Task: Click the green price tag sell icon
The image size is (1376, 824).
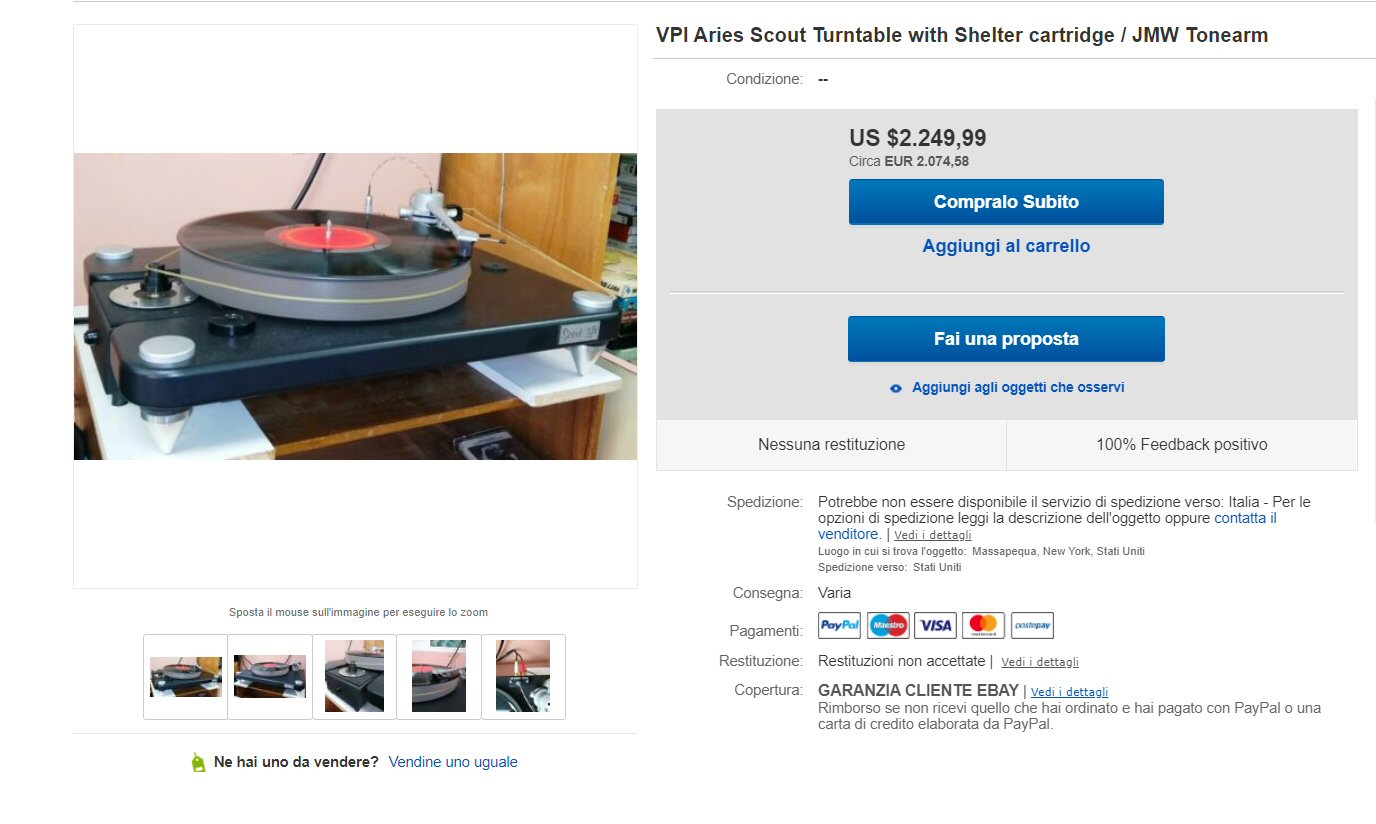Action: click(198, 762)
